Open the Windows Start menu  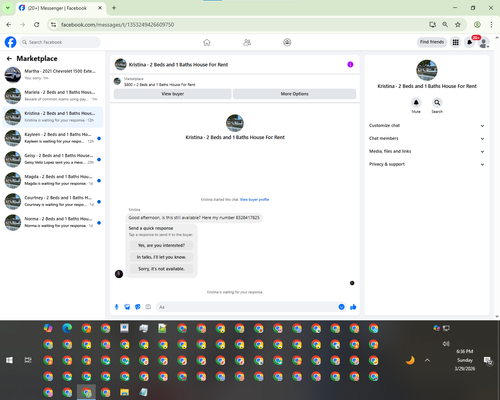(9, 360)
